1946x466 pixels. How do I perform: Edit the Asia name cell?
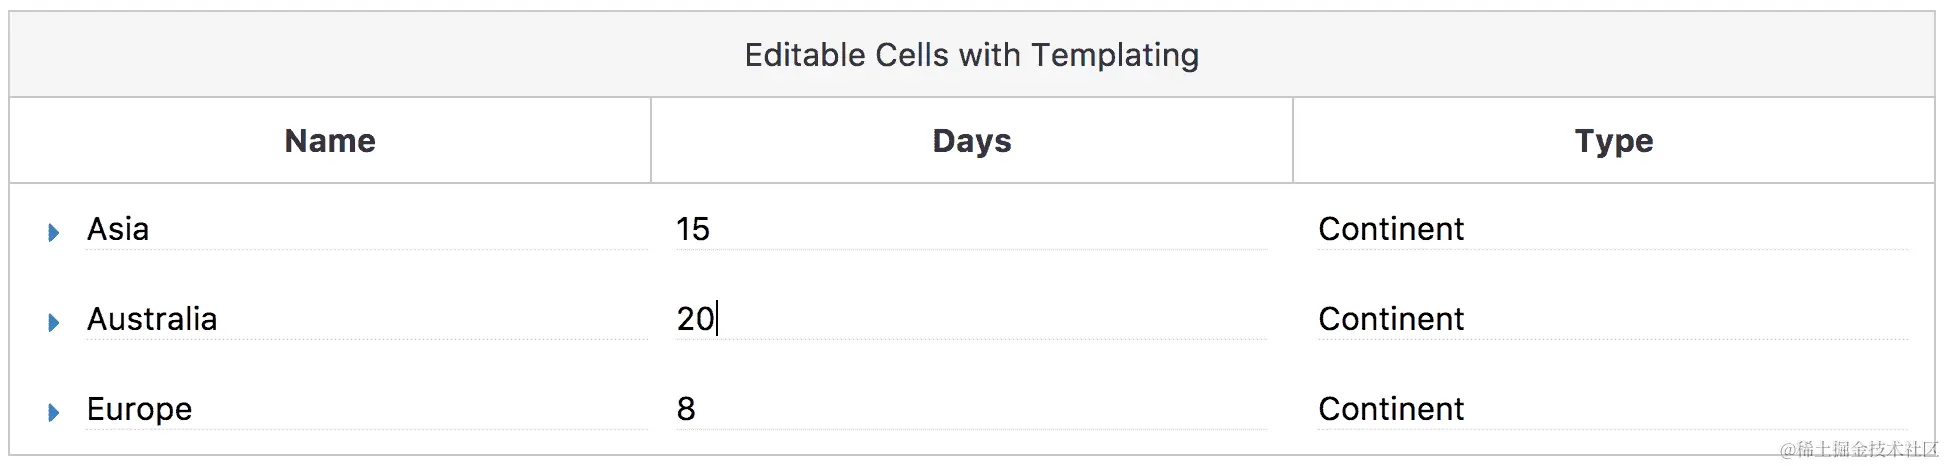click(x=366, y=229)
